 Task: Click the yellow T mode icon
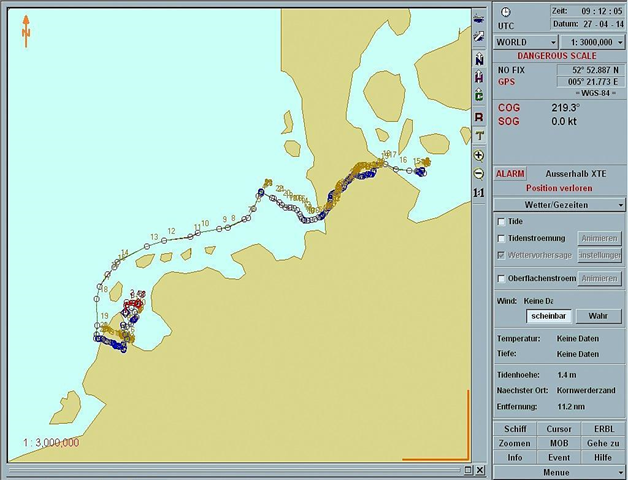pos(479,135)
